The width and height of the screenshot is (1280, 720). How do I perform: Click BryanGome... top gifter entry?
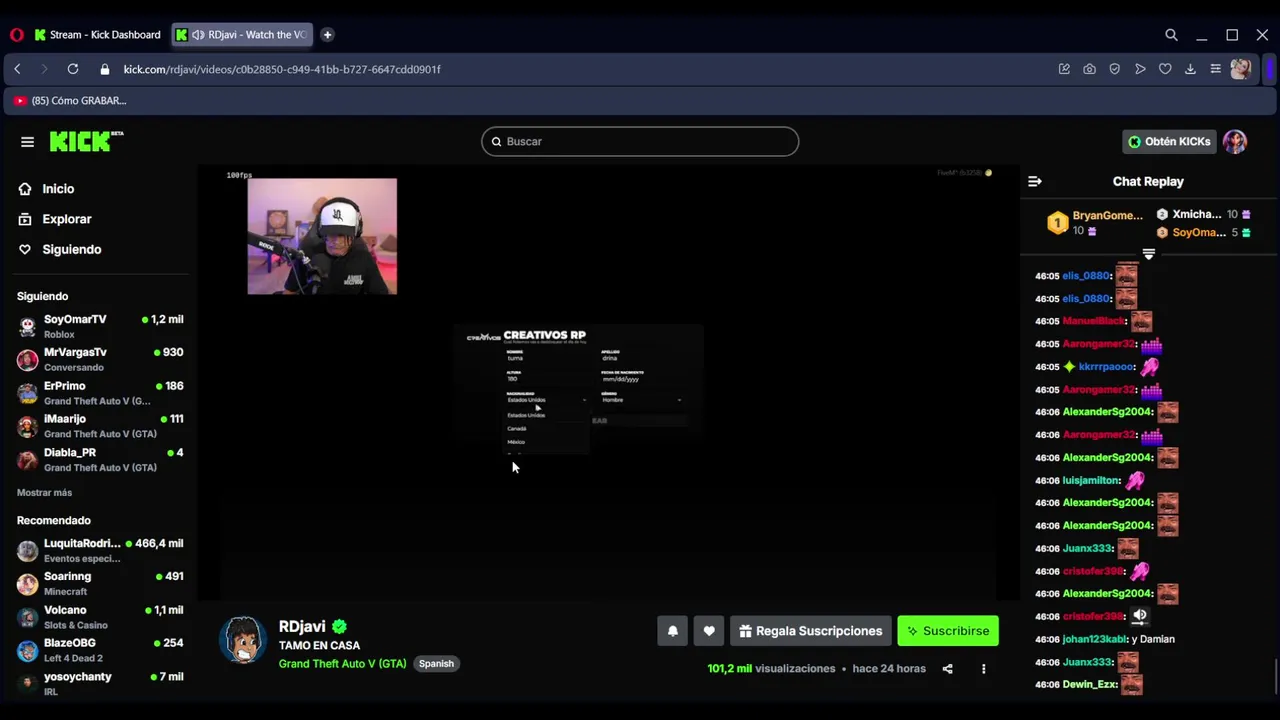click(1095, 223)
